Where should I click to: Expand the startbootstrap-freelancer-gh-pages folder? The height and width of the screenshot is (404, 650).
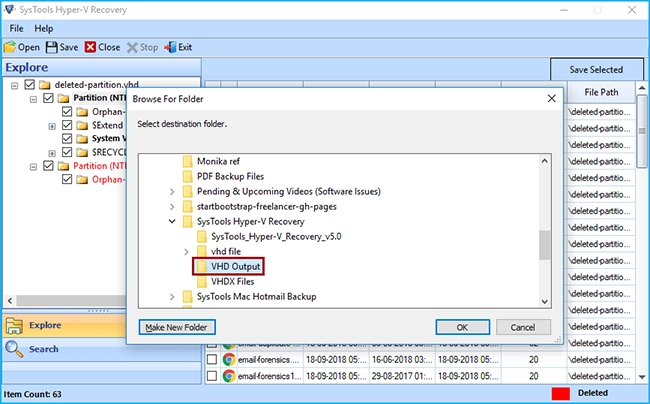[x=172, y=206]
